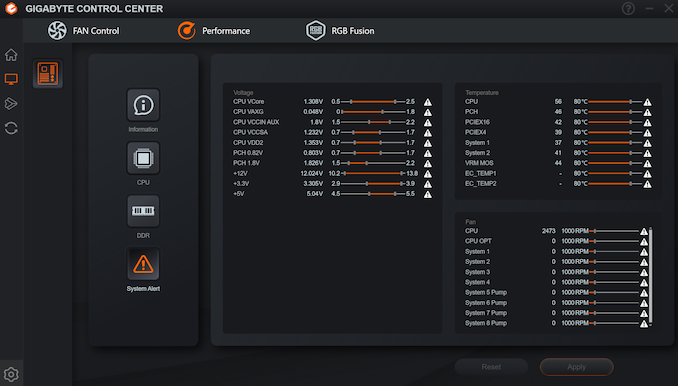This screenshot has height=386, width=678.
Task: Click the Apply button
Action: click(576, 367)
